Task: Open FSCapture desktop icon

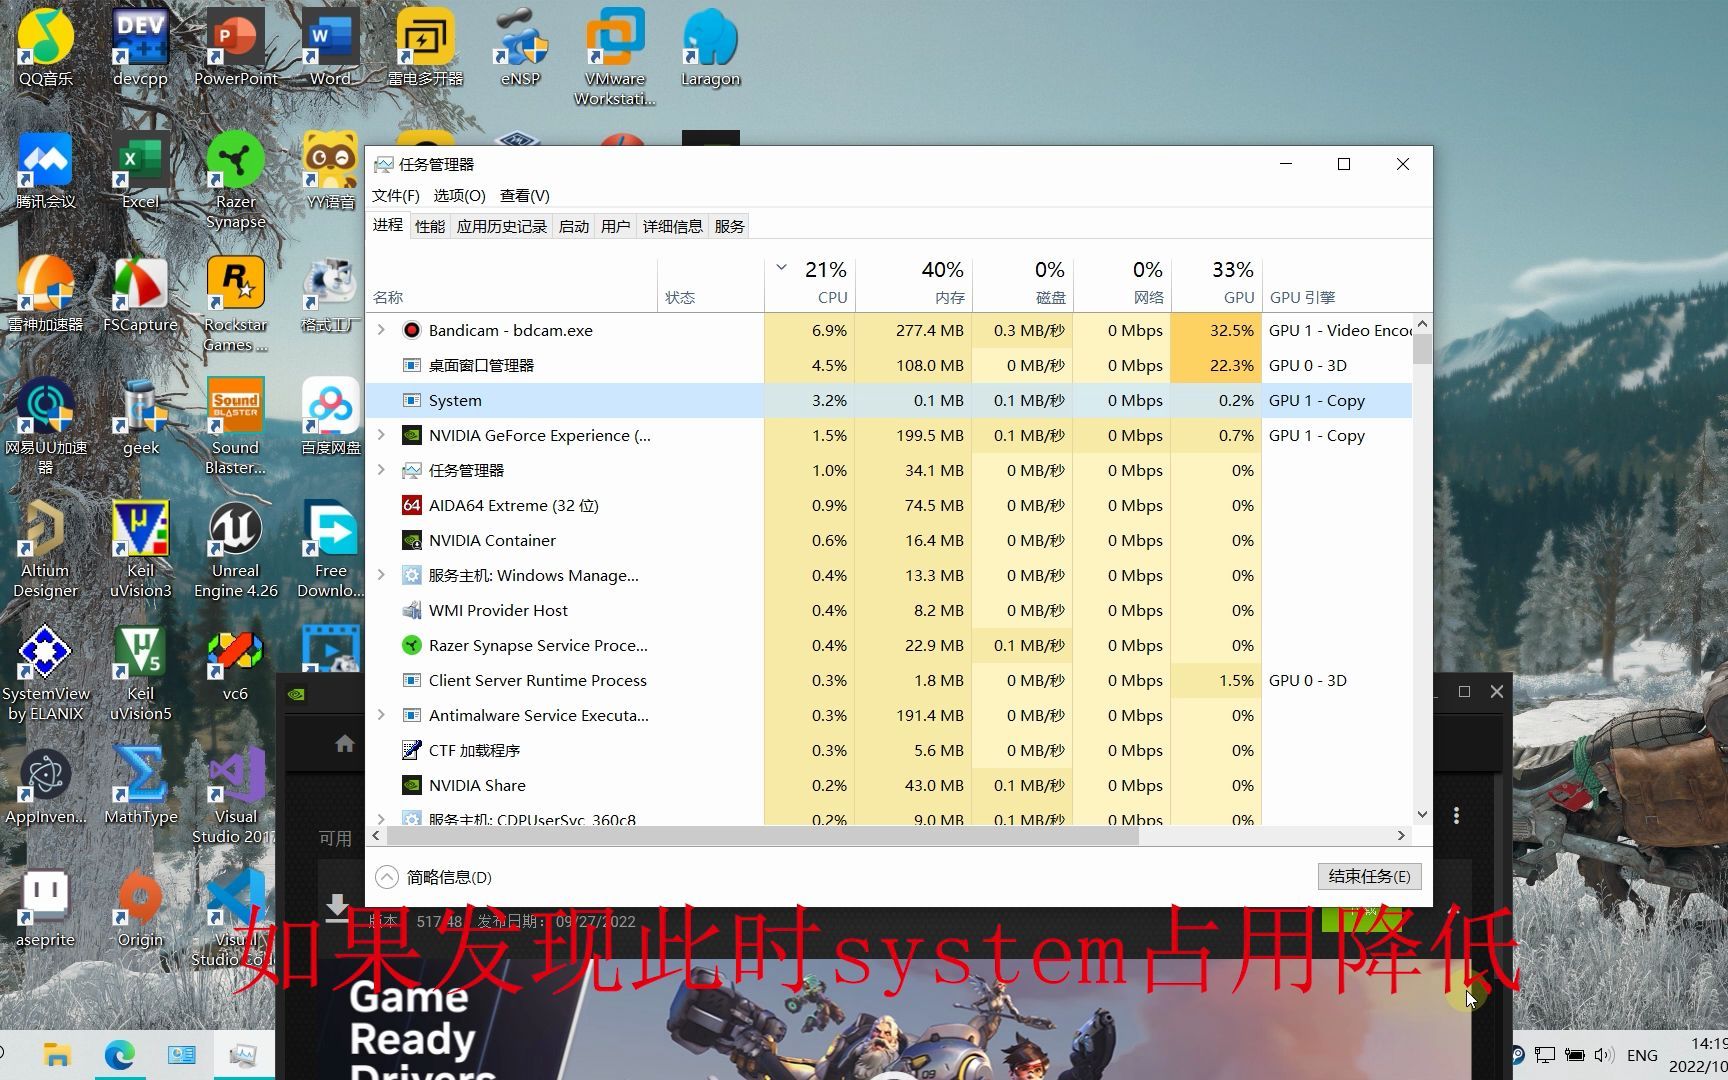Action: click(140, 293)
